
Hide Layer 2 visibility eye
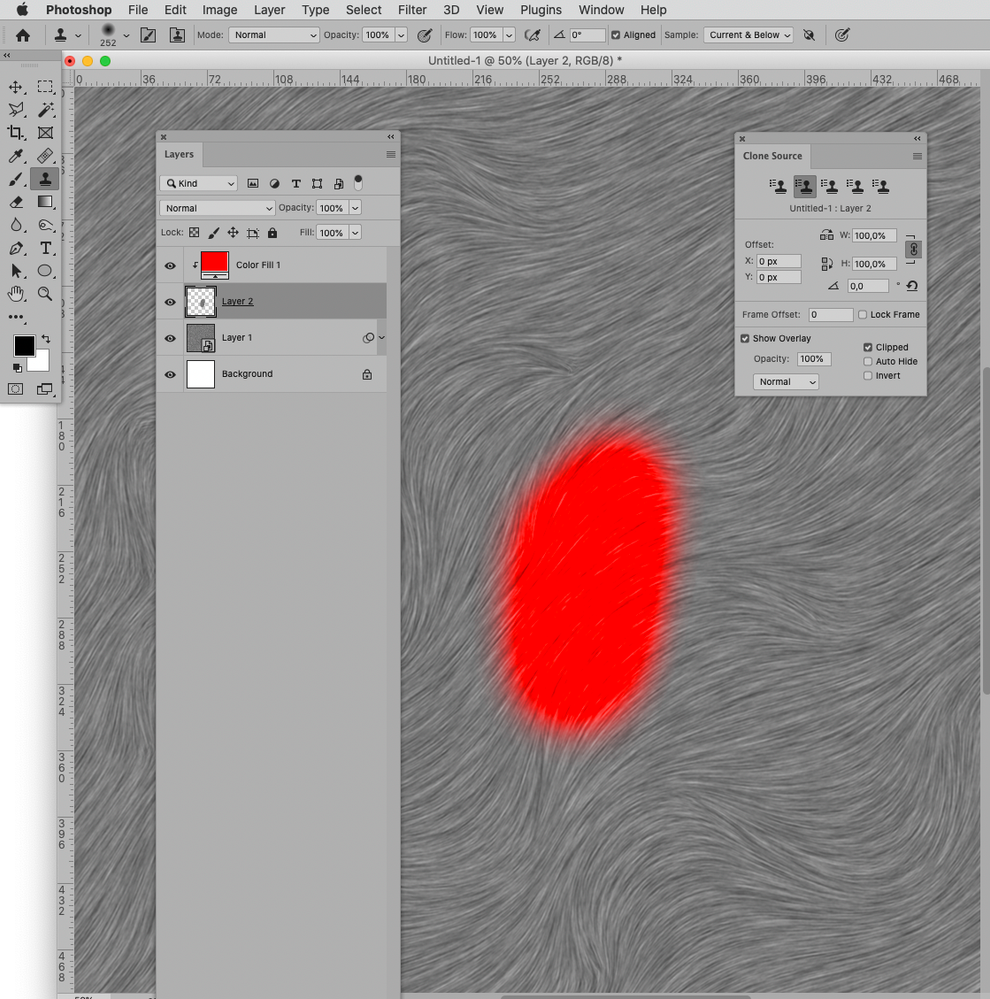click(x=170, y=301)
